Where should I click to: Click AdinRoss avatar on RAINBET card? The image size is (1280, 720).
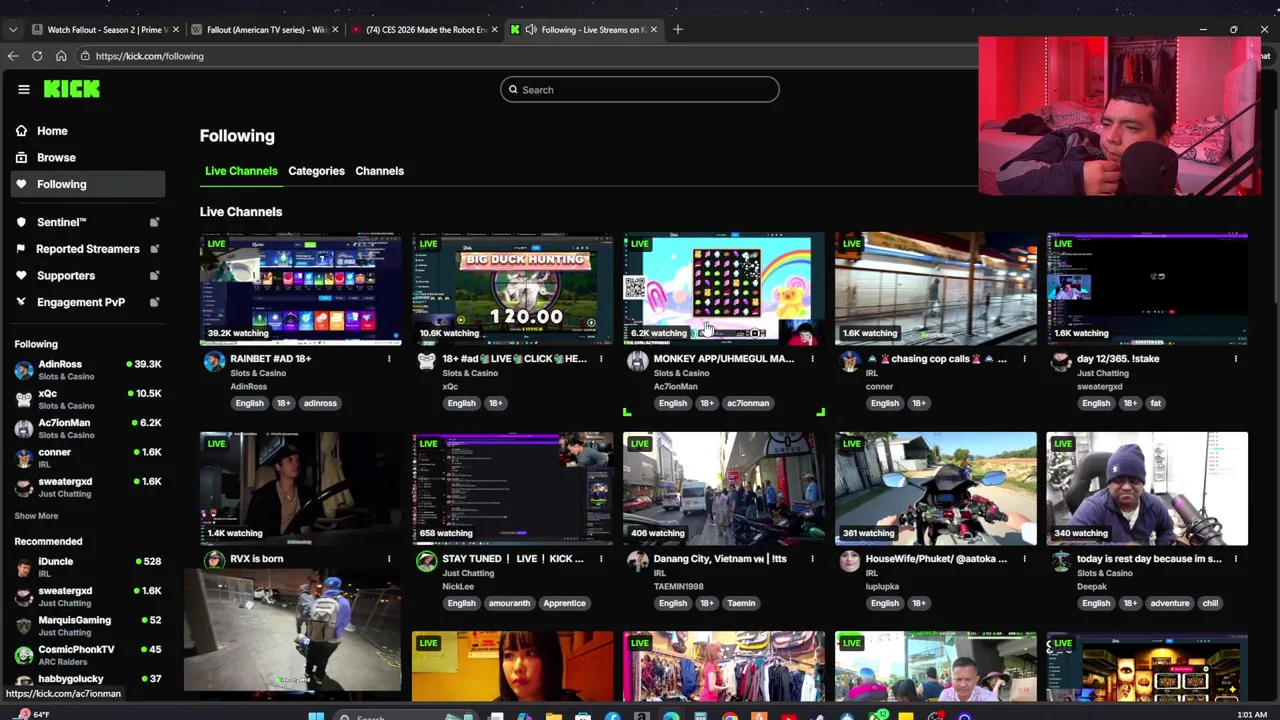[x=214, y=362]
